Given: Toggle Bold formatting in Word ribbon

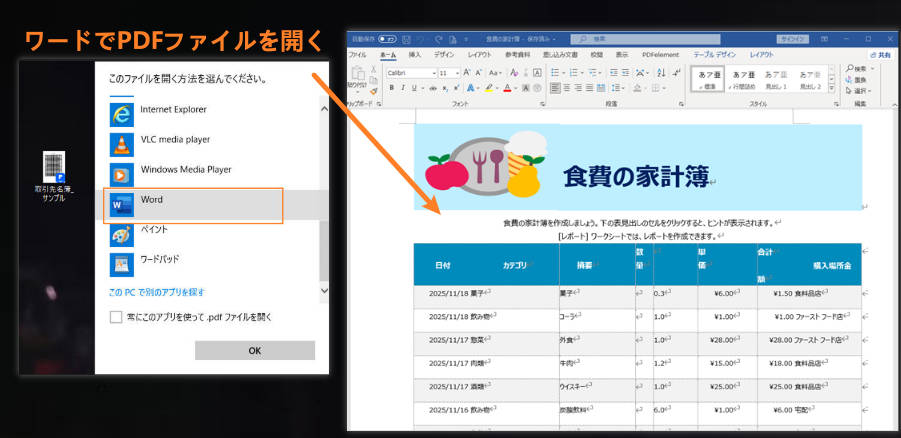Looking at the screenshot, I should pyautogui.click(x=392, y=88).
